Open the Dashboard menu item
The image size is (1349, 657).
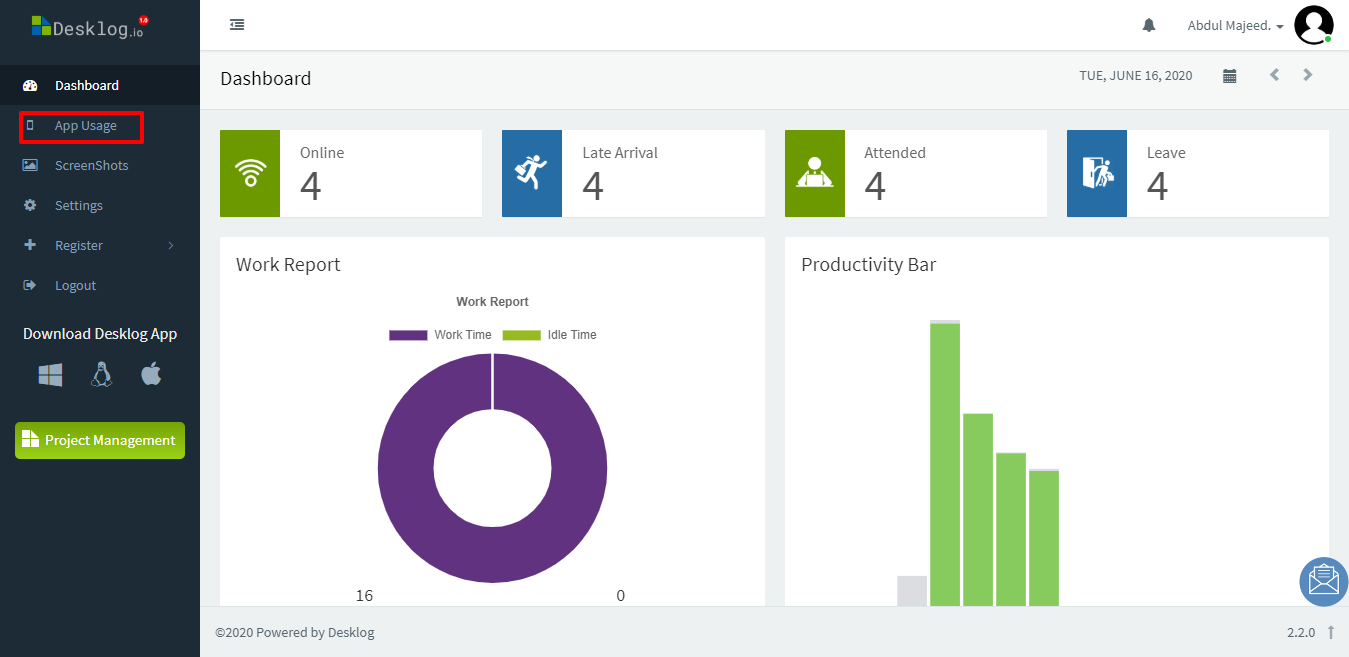(86, 85)
